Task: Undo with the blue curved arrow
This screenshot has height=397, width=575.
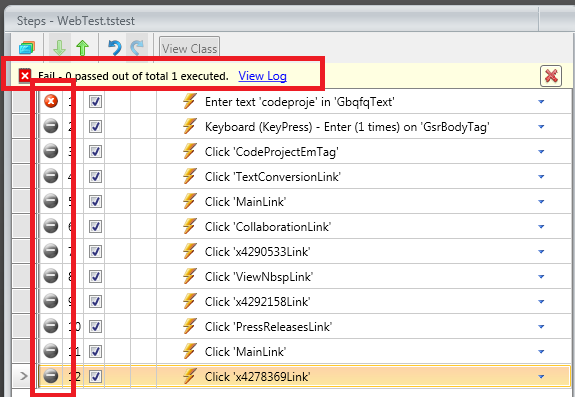Action: click(x=115, y=48)
